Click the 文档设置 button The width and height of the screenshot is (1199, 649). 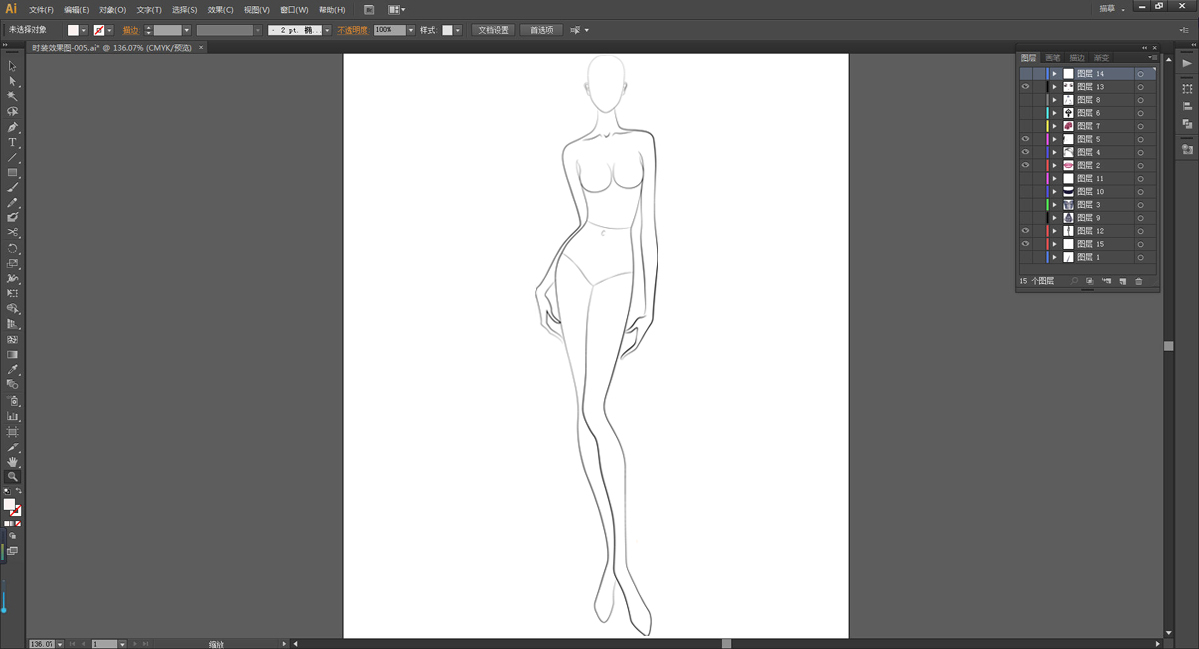493,30
